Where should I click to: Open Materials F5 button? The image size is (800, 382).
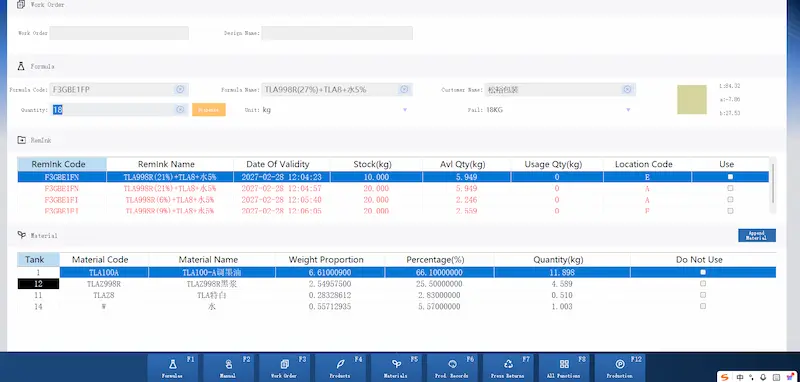395,367
